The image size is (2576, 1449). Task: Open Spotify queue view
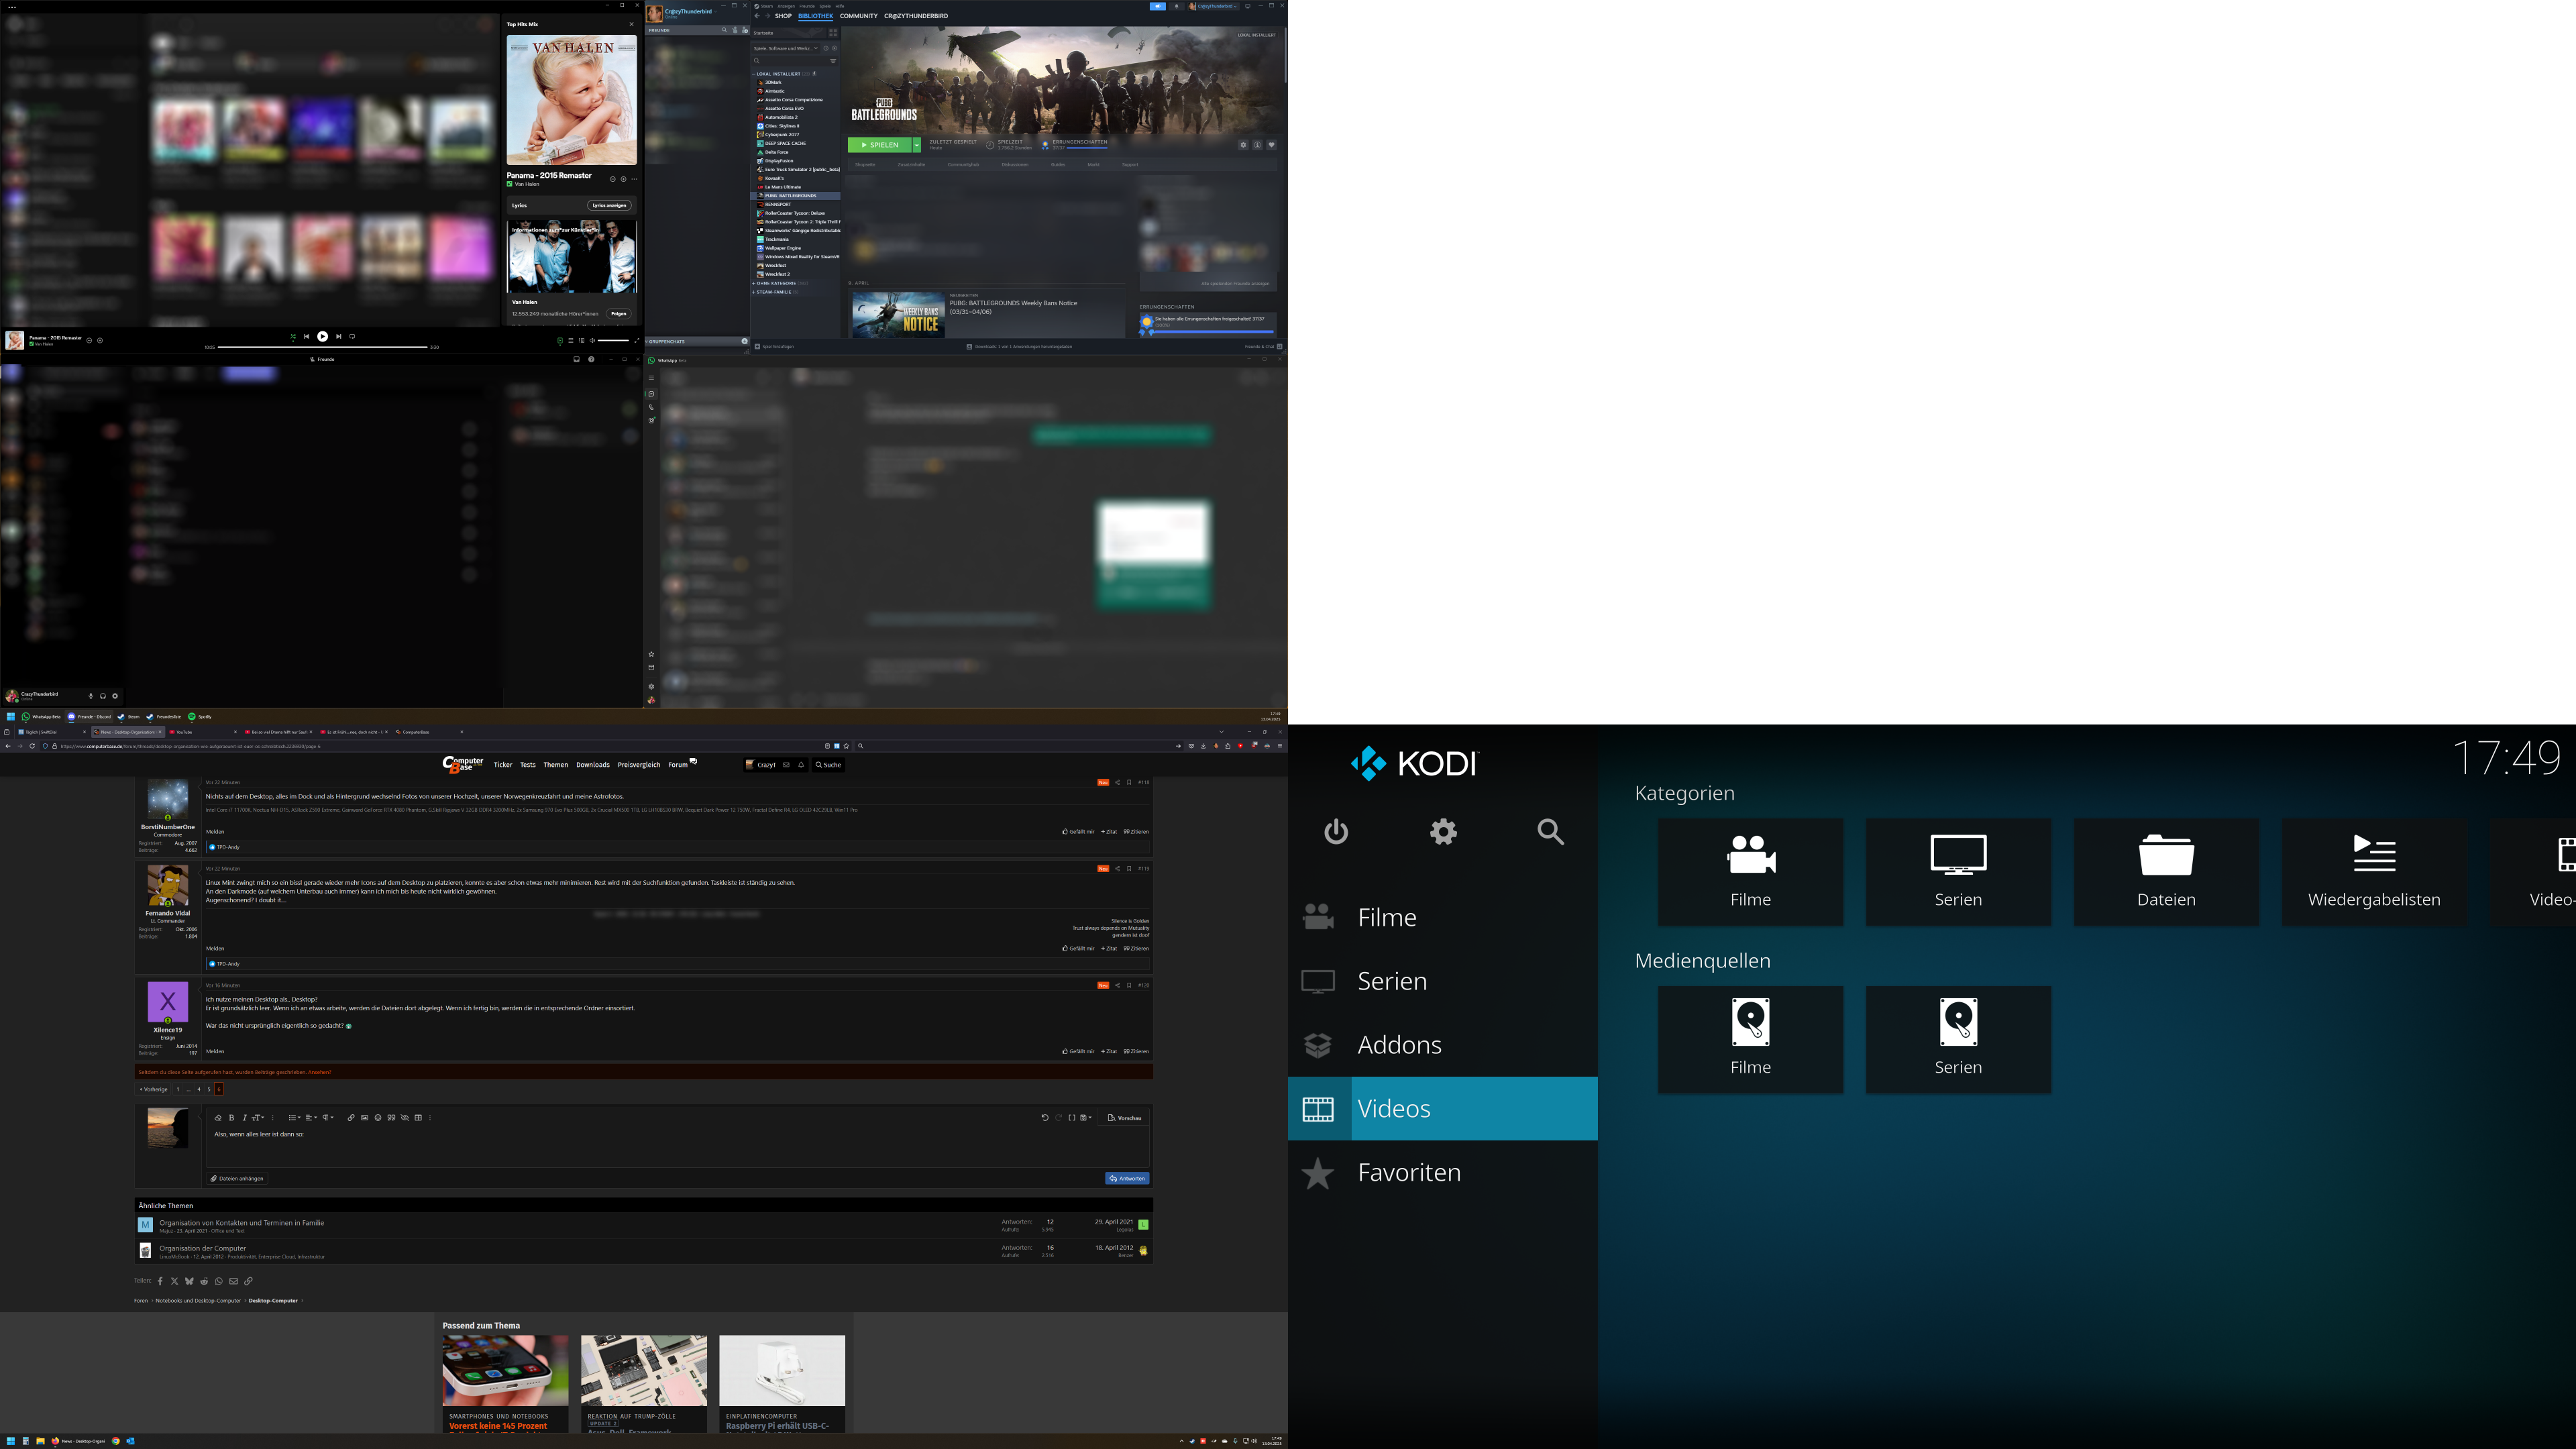571,341
